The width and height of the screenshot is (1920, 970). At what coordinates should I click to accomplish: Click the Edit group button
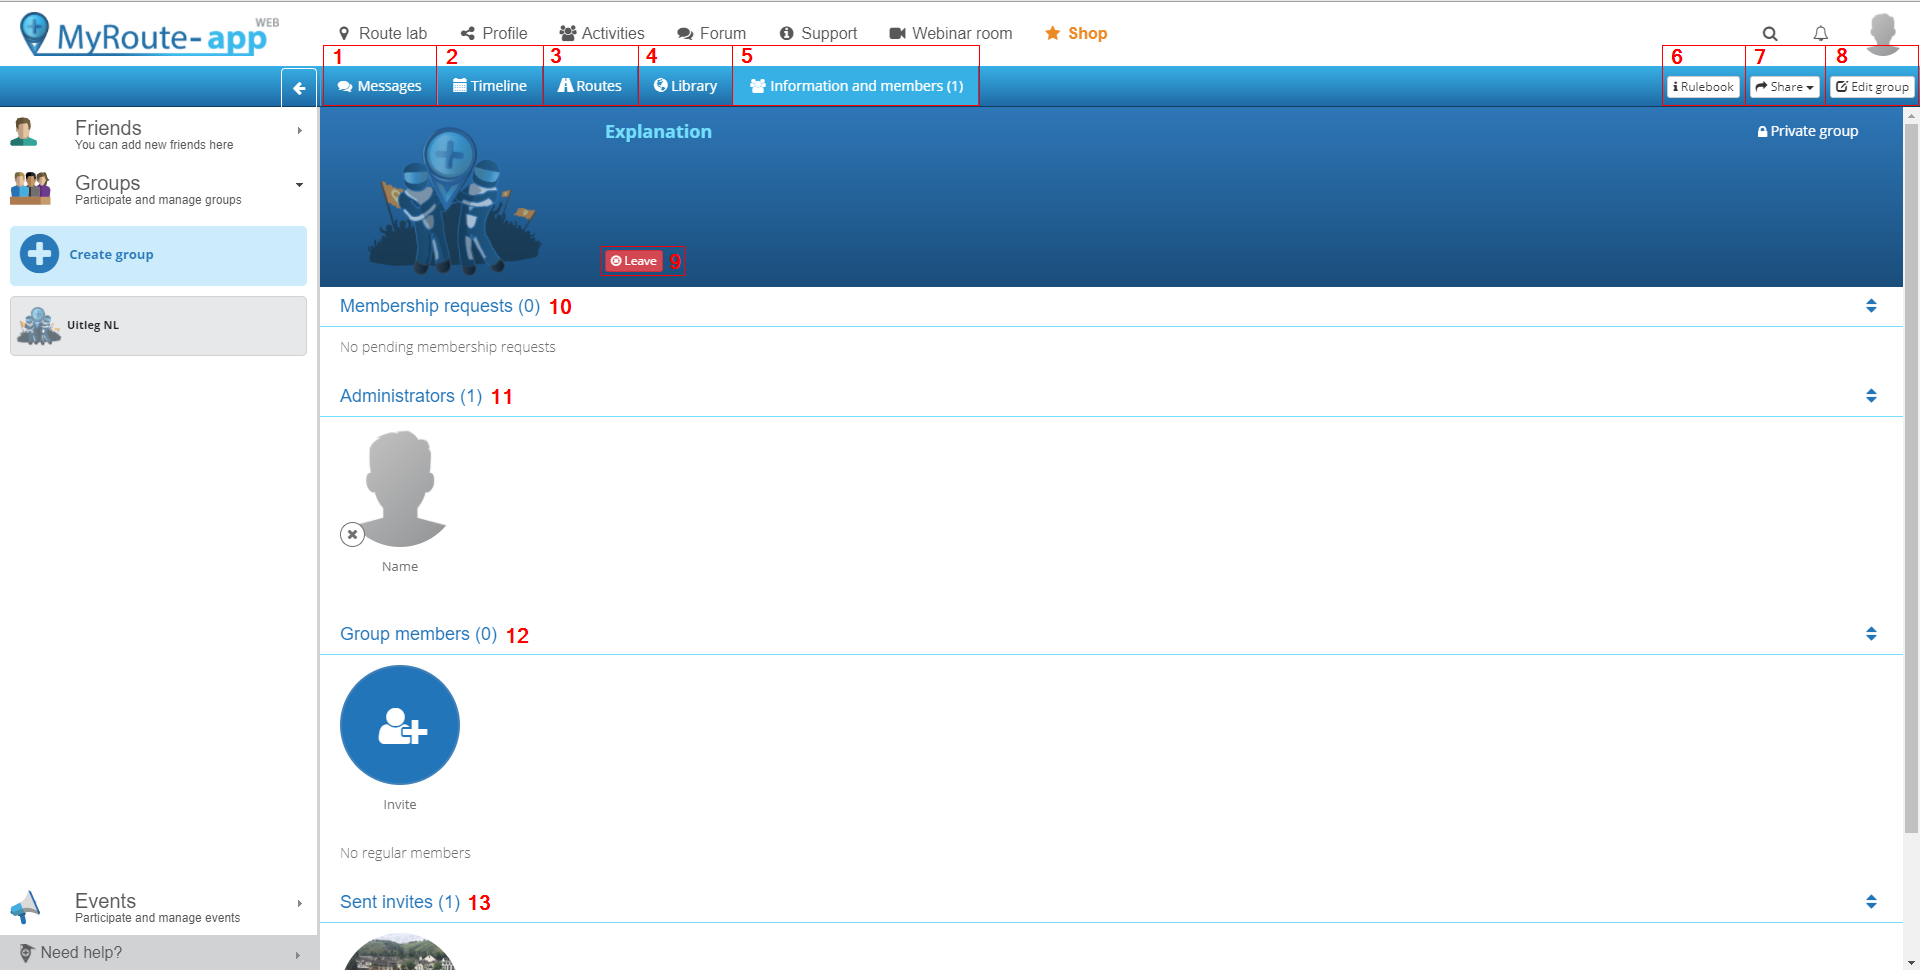pyautogui.click(x=1872, y=87)
